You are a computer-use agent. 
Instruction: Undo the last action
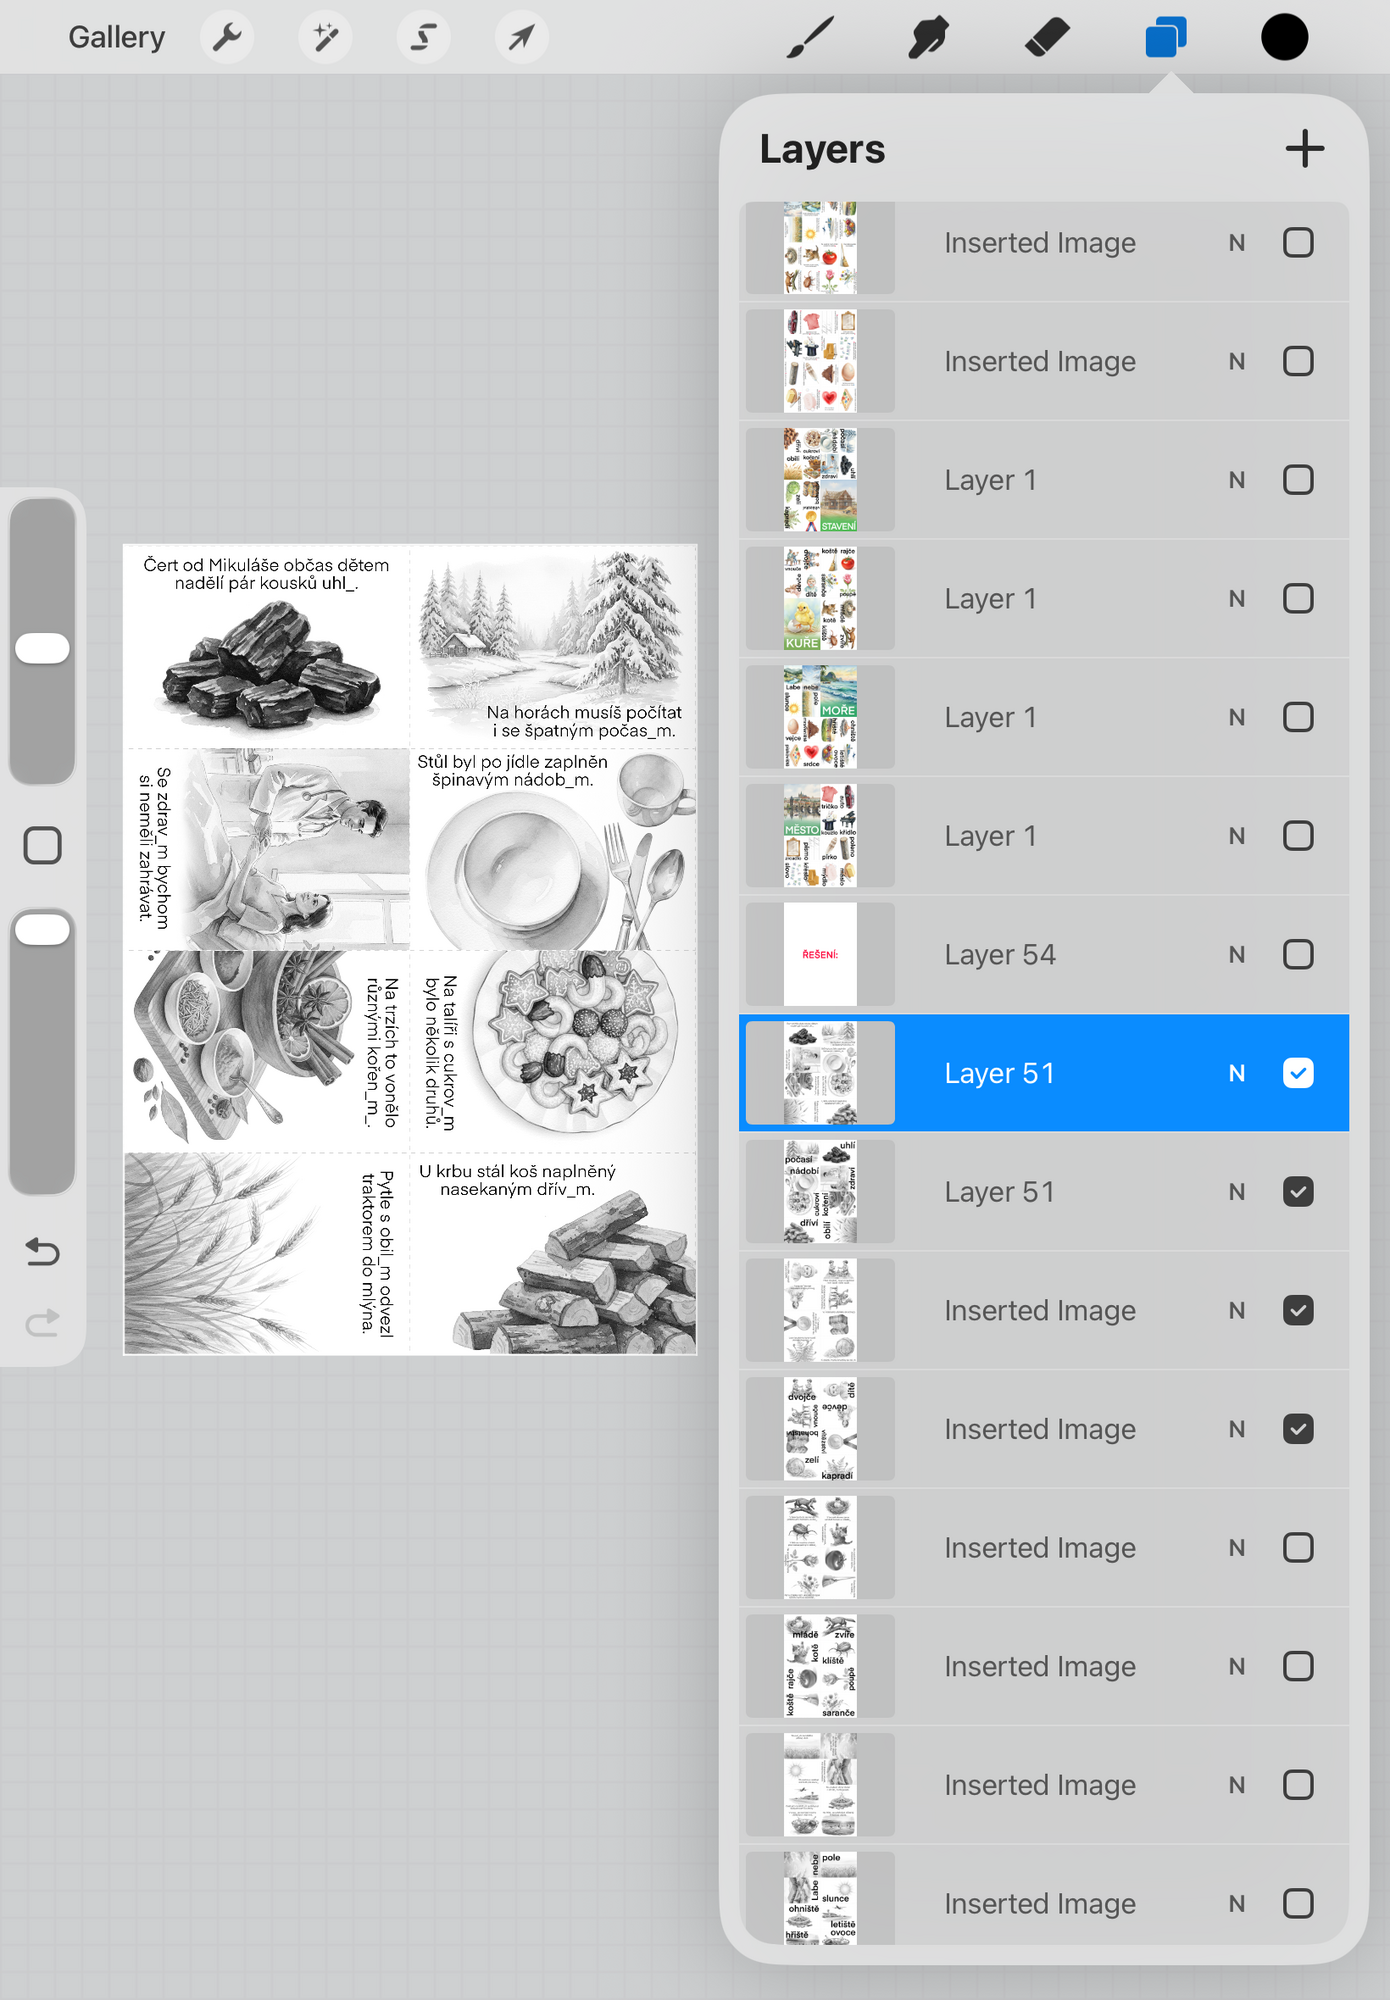[x=42, y=1251]
